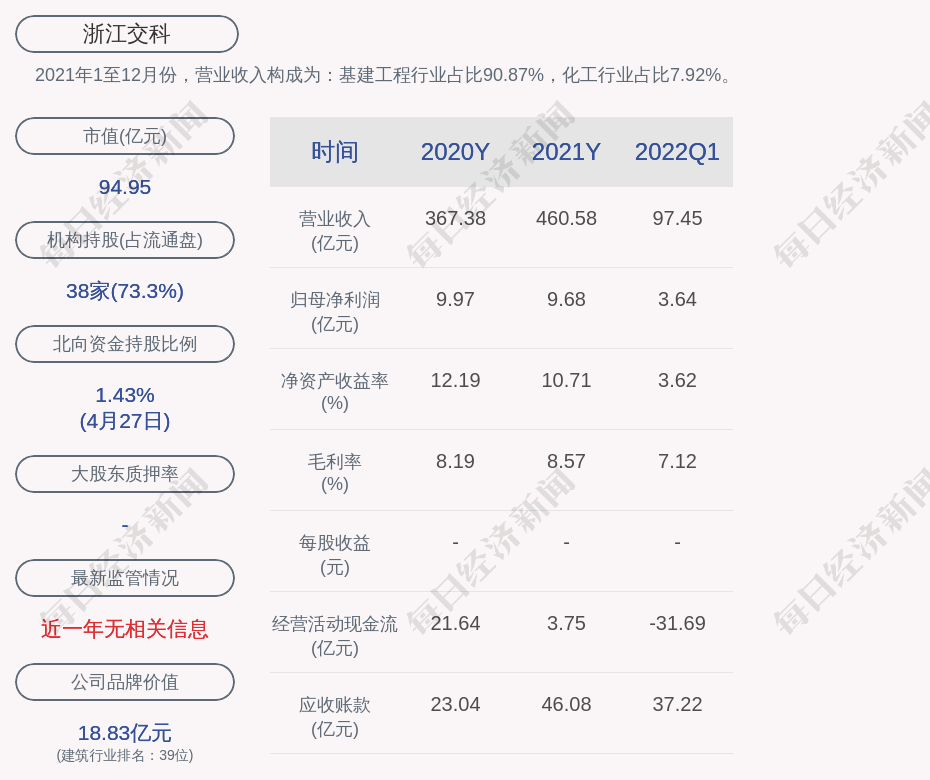Click the revenue value 97.45
The image size is (930, 780).
(677, 218)
